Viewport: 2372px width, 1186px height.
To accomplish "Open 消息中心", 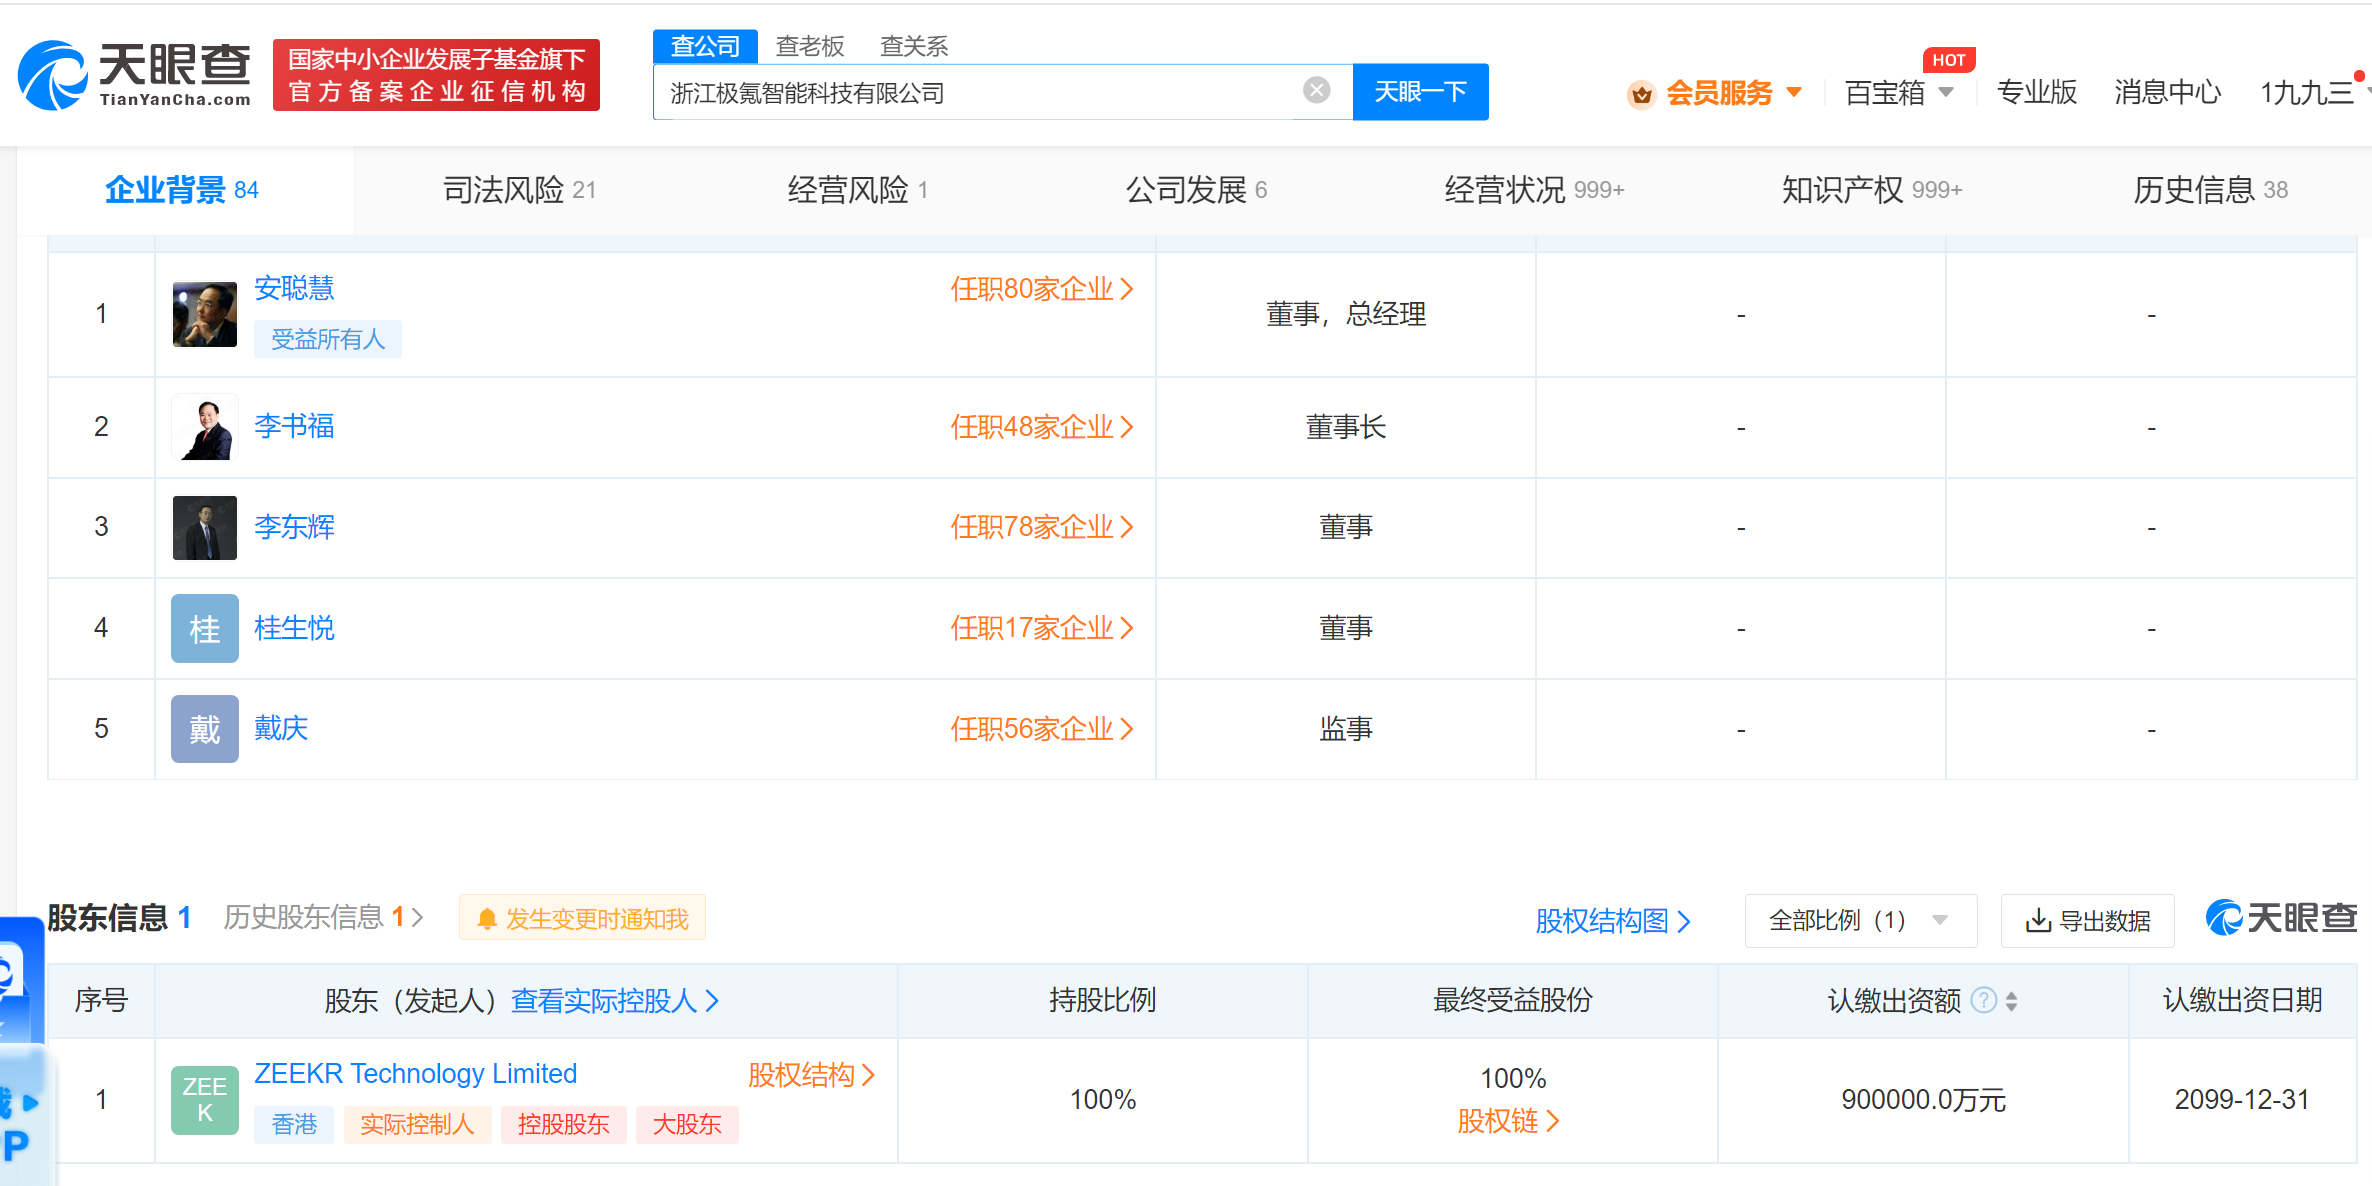I will click(x=2167, y=92).
